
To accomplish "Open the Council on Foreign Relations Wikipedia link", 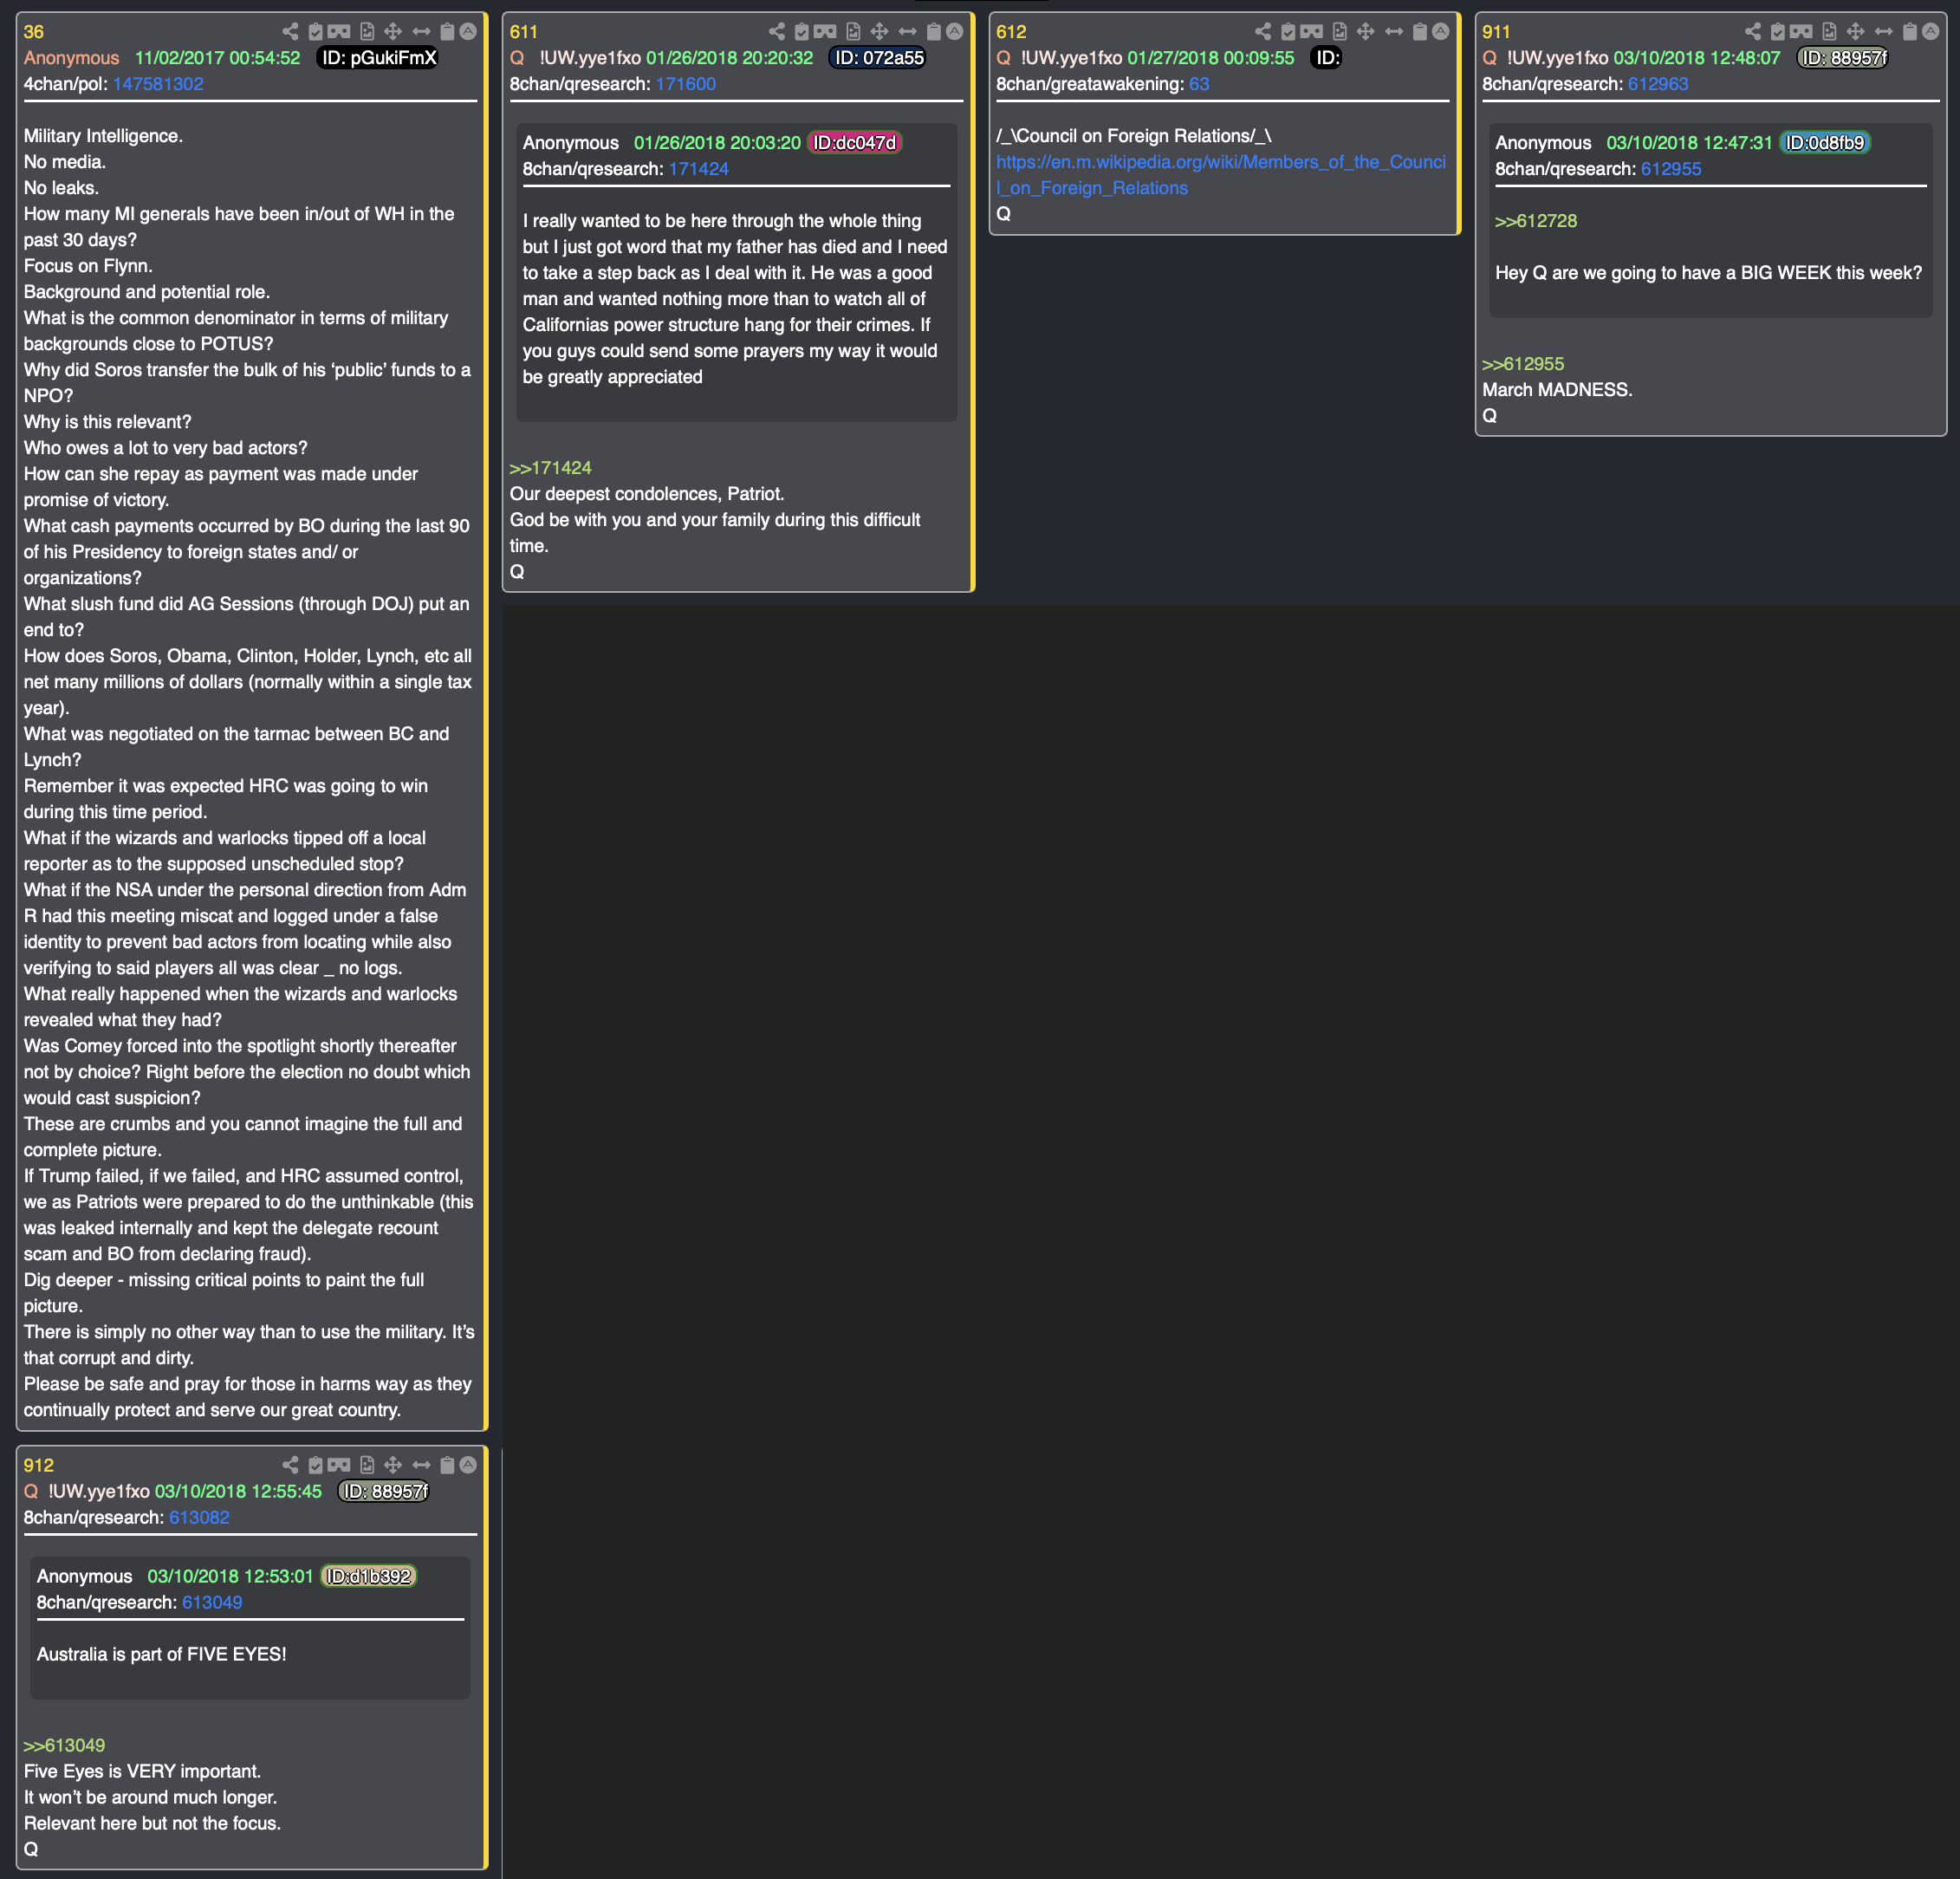I will point(1221,175).
